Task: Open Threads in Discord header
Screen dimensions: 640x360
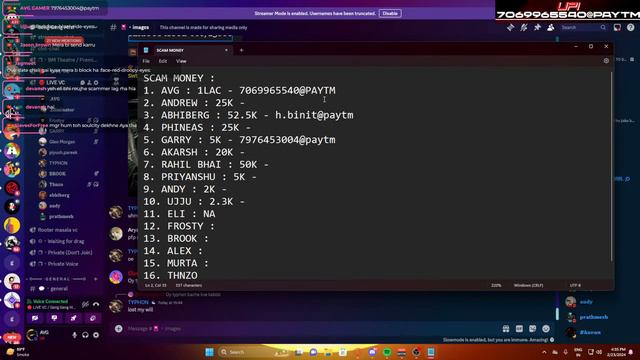Action: [x=510, y=27]
